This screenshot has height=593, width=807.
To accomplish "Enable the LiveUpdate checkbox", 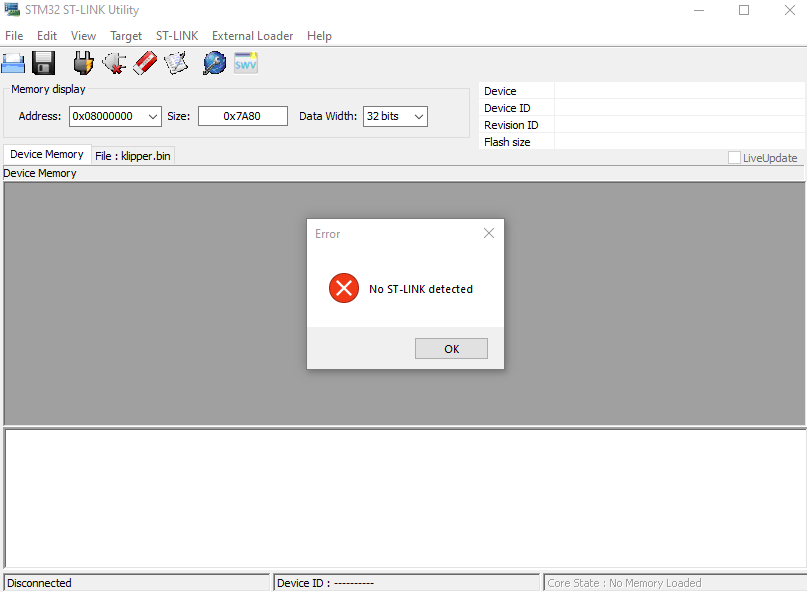I will click(734, 158).
